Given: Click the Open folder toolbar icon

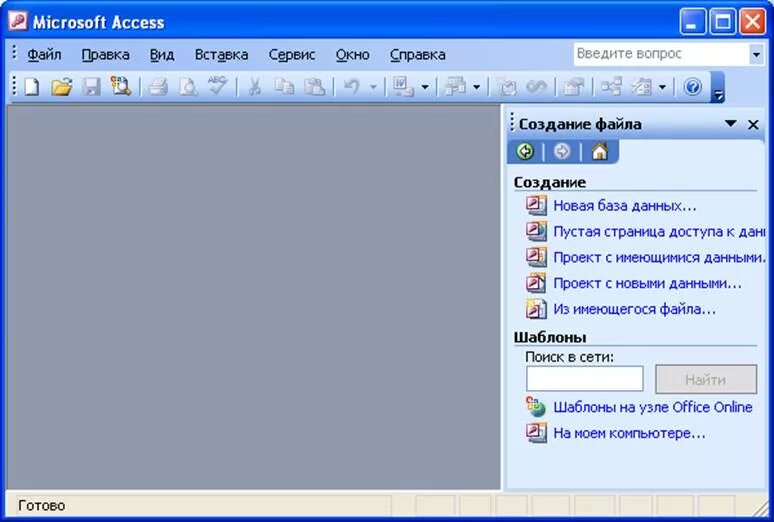Looking at the screenshot, I should coord(62,87).
